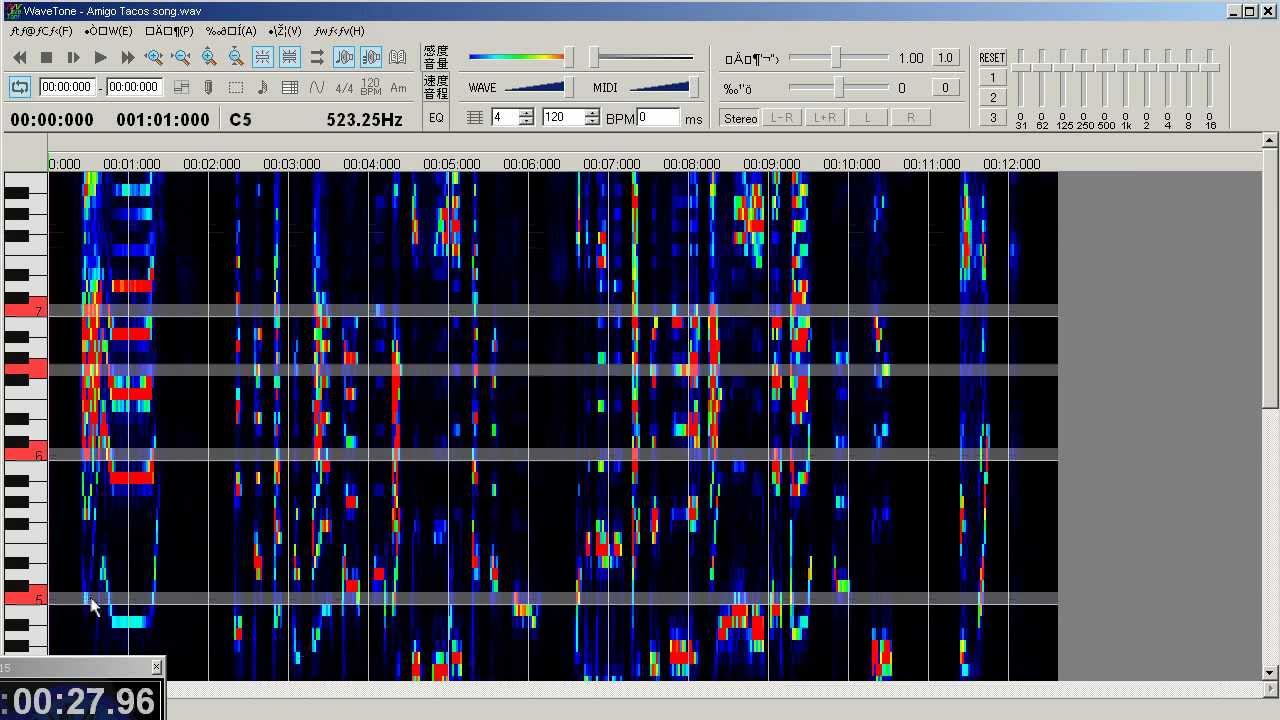Viewport: 1280px width, 720px height.
Task: Click the loop start time field
Action: point(67,87)
